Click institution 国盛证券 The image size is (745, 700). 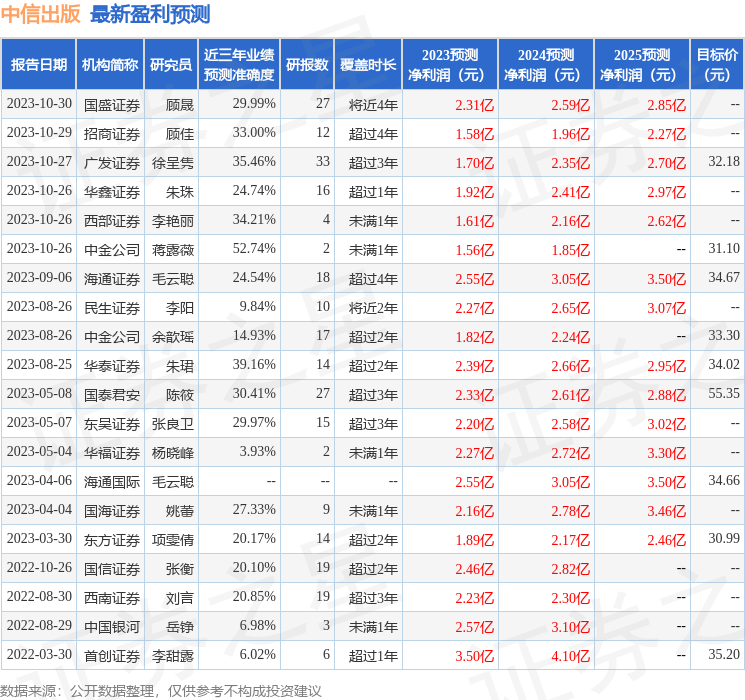tap(112, 105)
